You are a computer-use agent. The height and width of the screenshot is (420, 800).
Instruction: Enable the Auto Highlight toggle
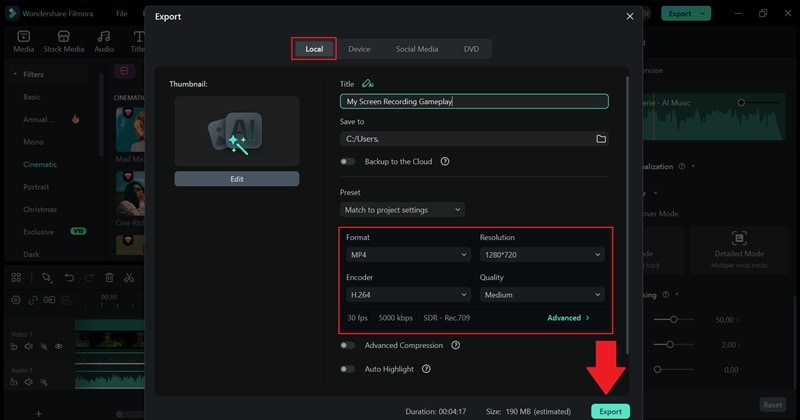coord(347,369)
